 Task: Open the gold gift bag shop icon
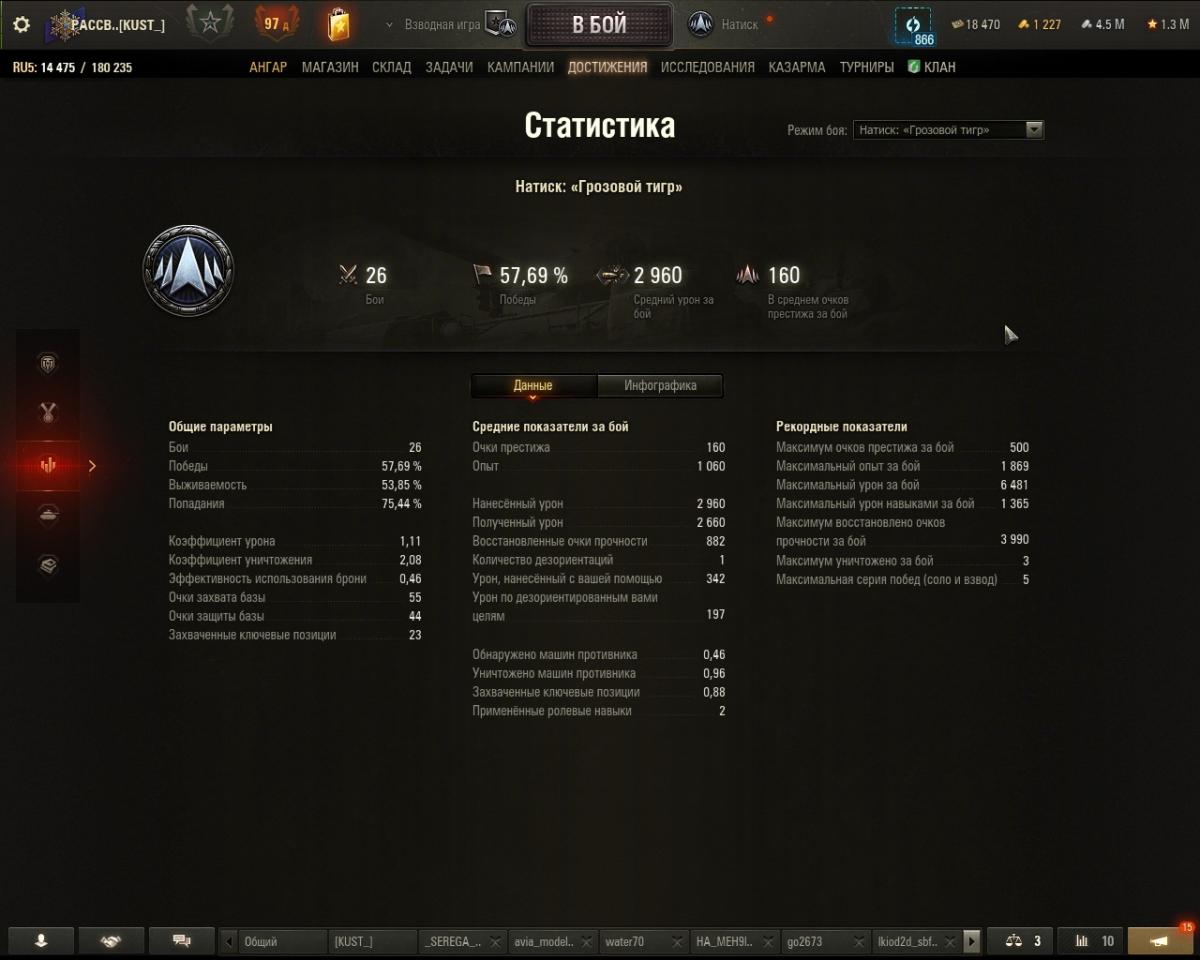tap(339, 23)
